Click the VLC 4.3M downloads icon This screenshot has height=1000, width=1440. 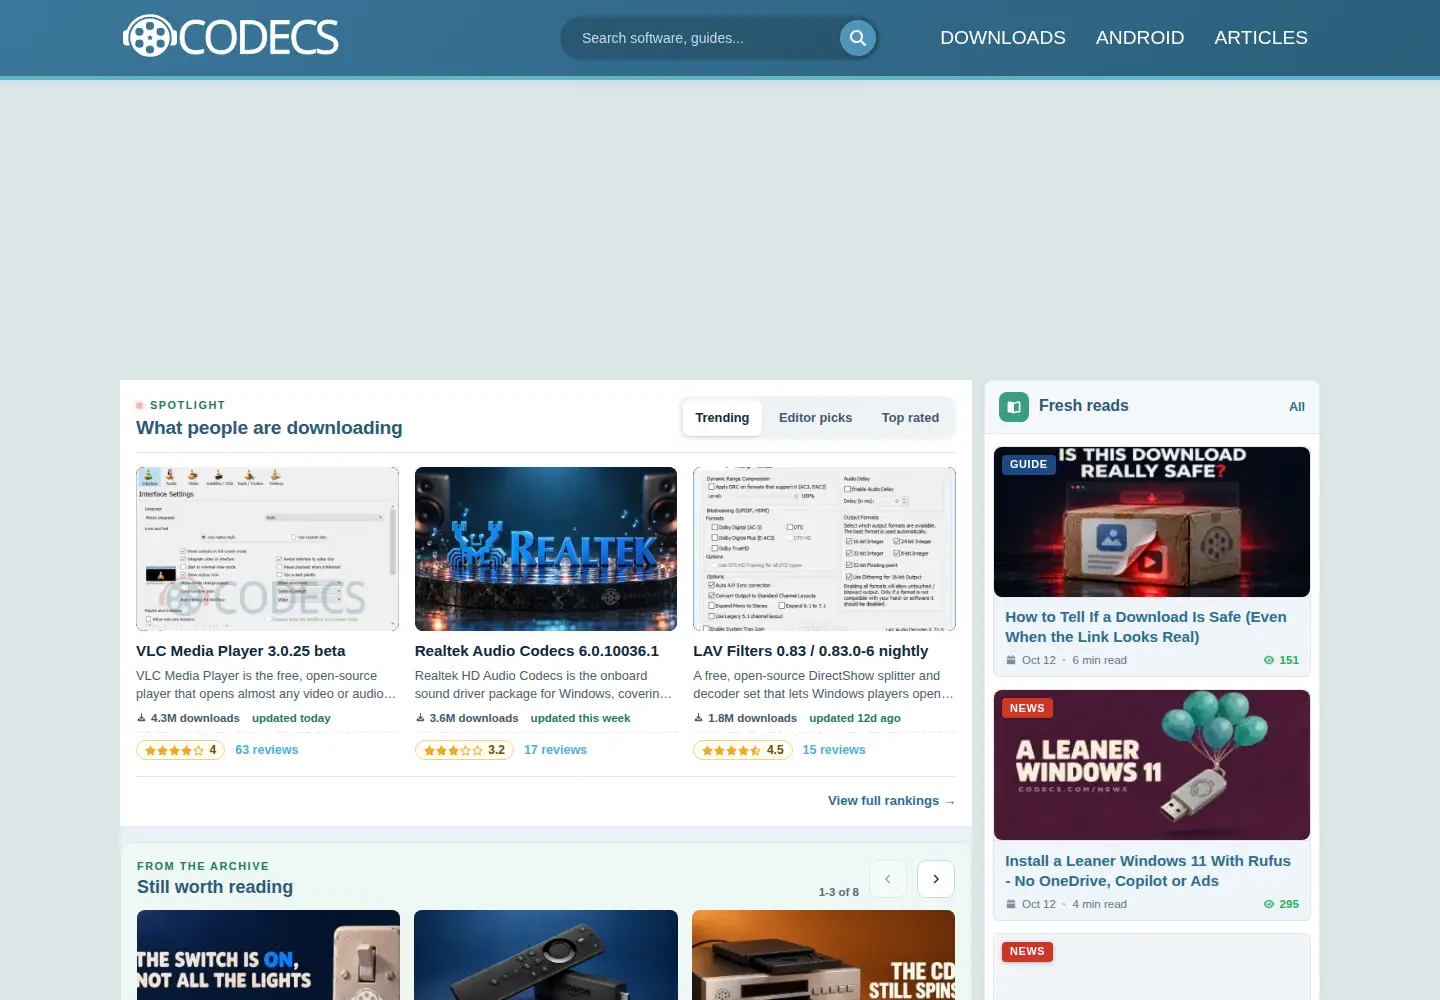click(141, 718)
